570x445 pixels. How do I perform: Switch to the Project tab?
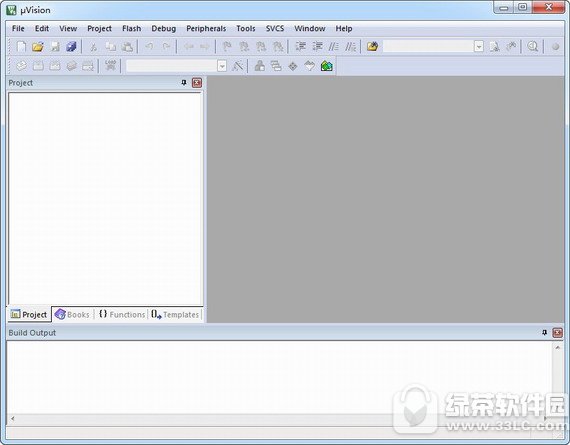point(29,314)
